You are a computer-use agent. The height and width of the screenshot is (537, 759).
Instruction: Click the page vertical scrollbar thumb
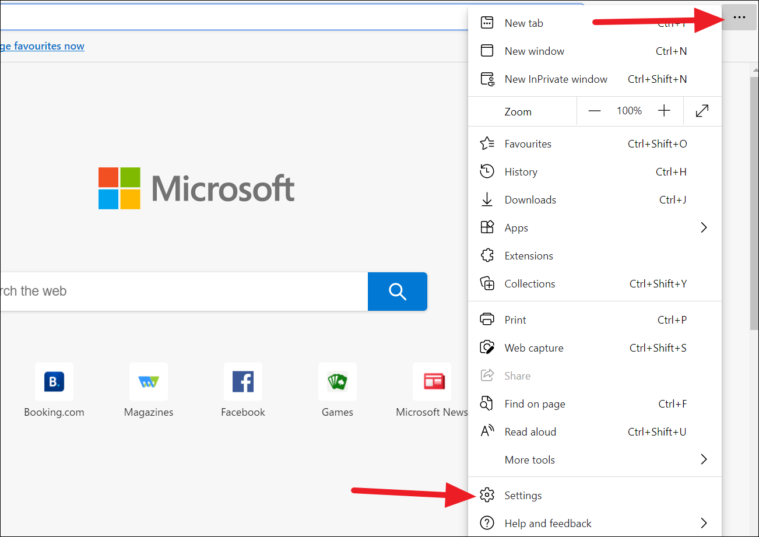pos(754,202)
